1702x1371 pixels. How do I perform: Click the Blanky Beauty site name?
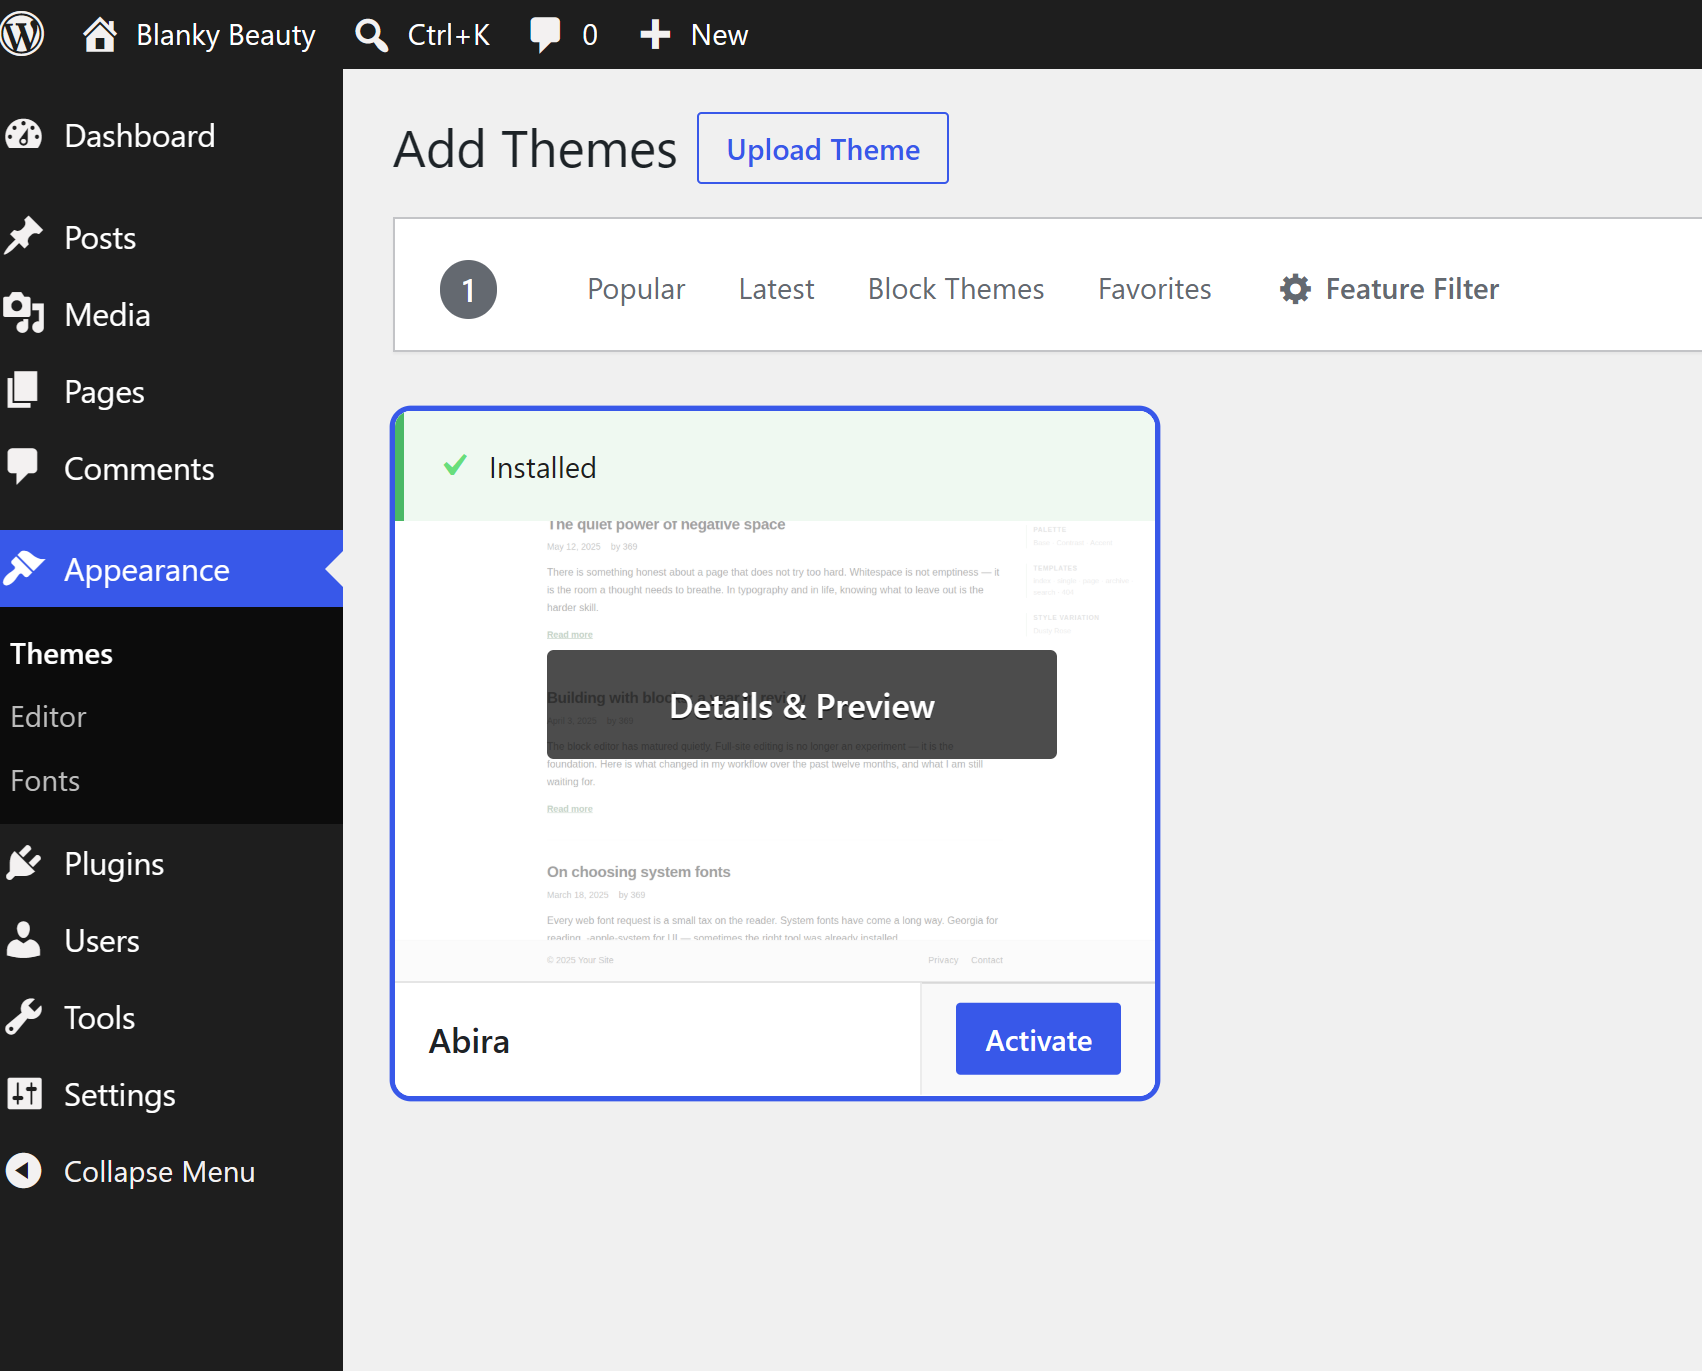click(226, 35)
